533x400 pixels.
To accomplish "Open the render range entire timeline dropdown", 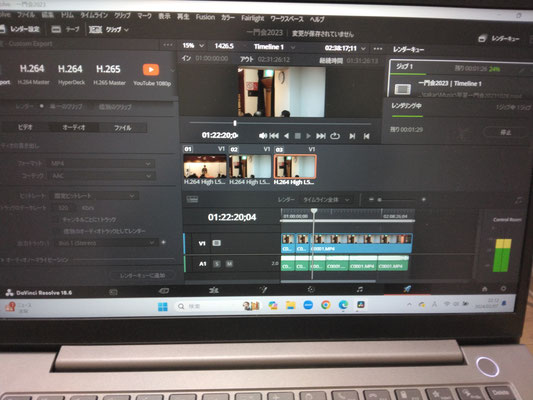I will [x=326, y=199].
